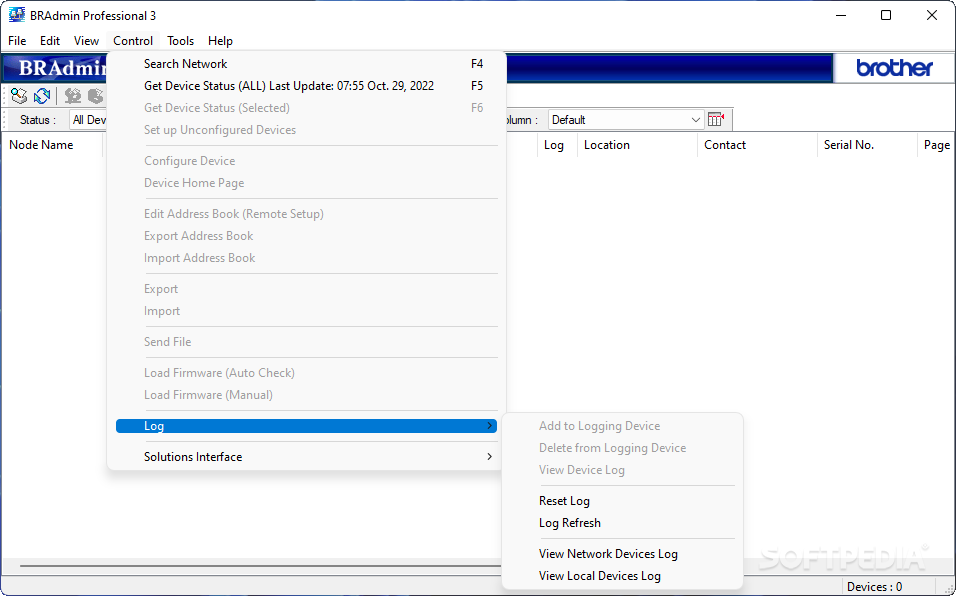Image resolution: width=956 pixels, height=596 pixels.
Task: Open the View menu
Action: [86, 41]
